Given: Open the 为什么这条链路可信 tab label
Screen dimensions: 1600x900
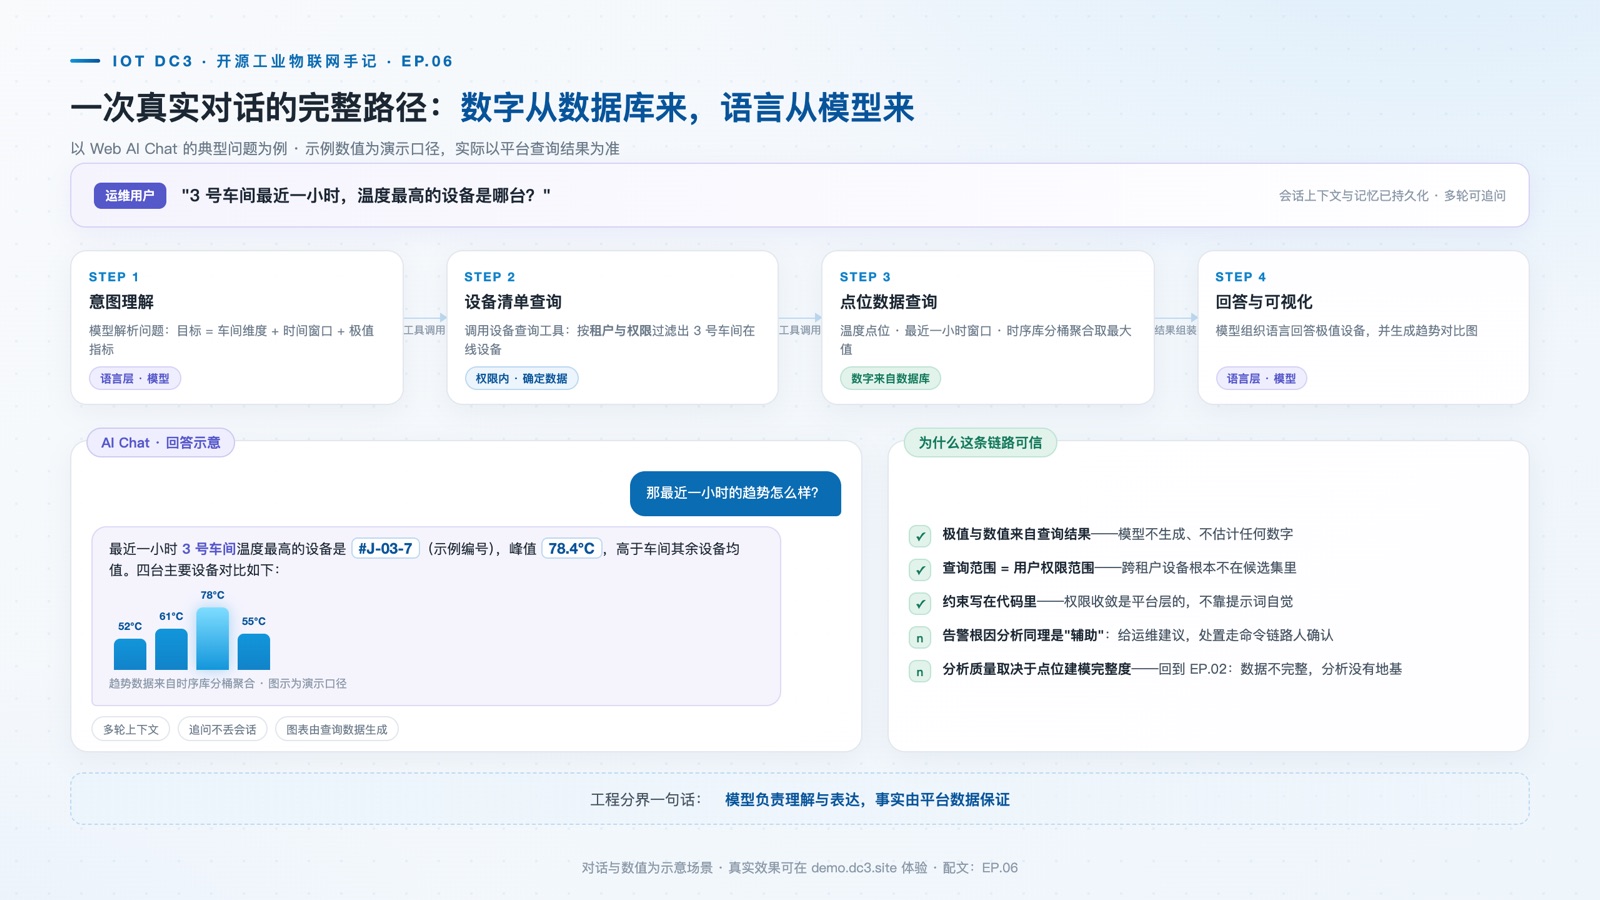Looking at the screenshot, I should tap(980, 442).
